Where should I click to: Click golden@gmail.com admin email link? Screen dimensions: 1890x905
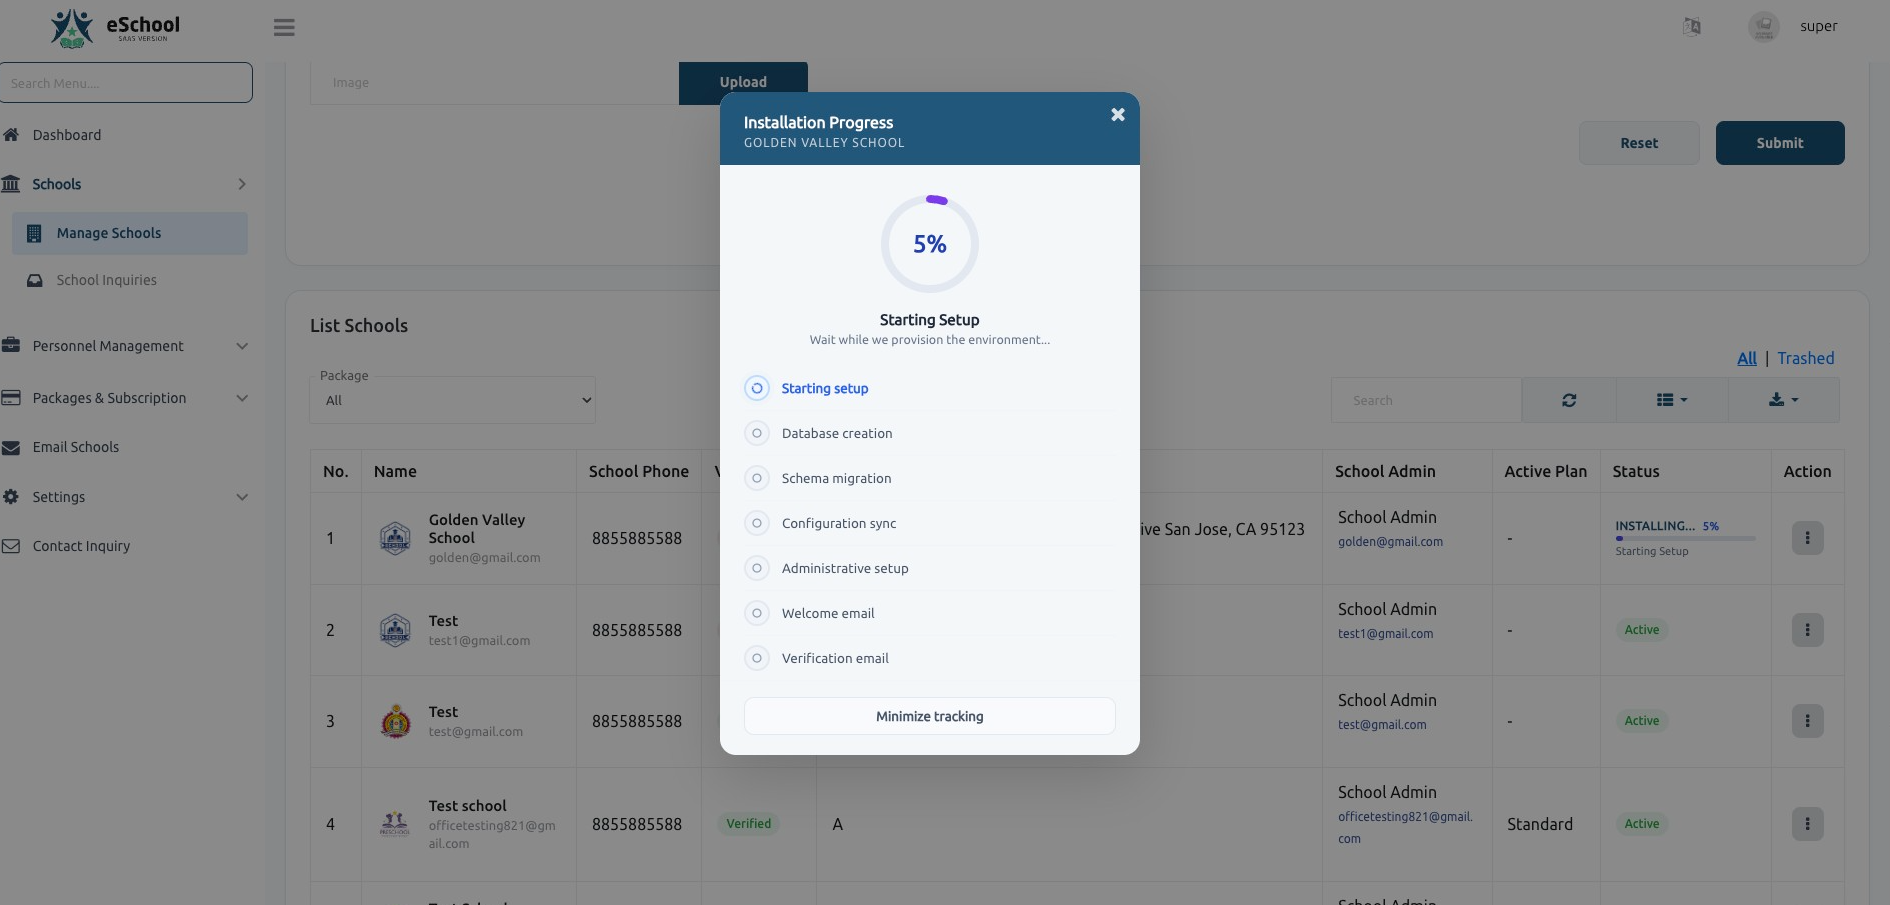point(1390,542)
